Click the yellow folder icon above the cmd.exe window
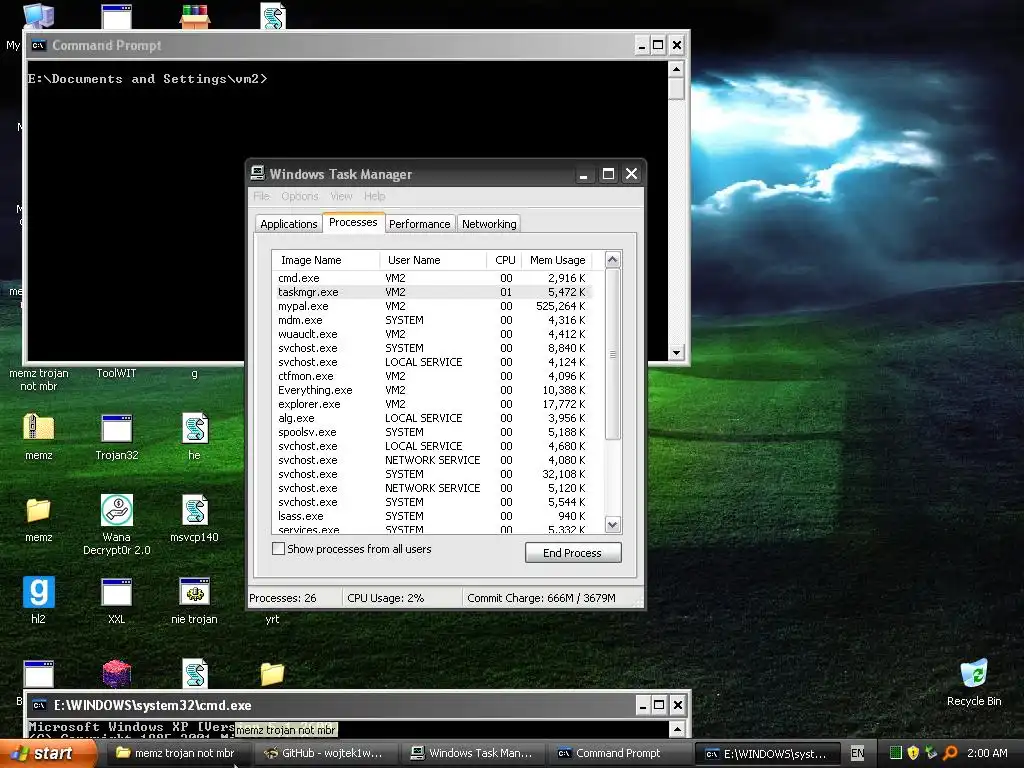This screenshot has height=768, width=1024. 272,673
